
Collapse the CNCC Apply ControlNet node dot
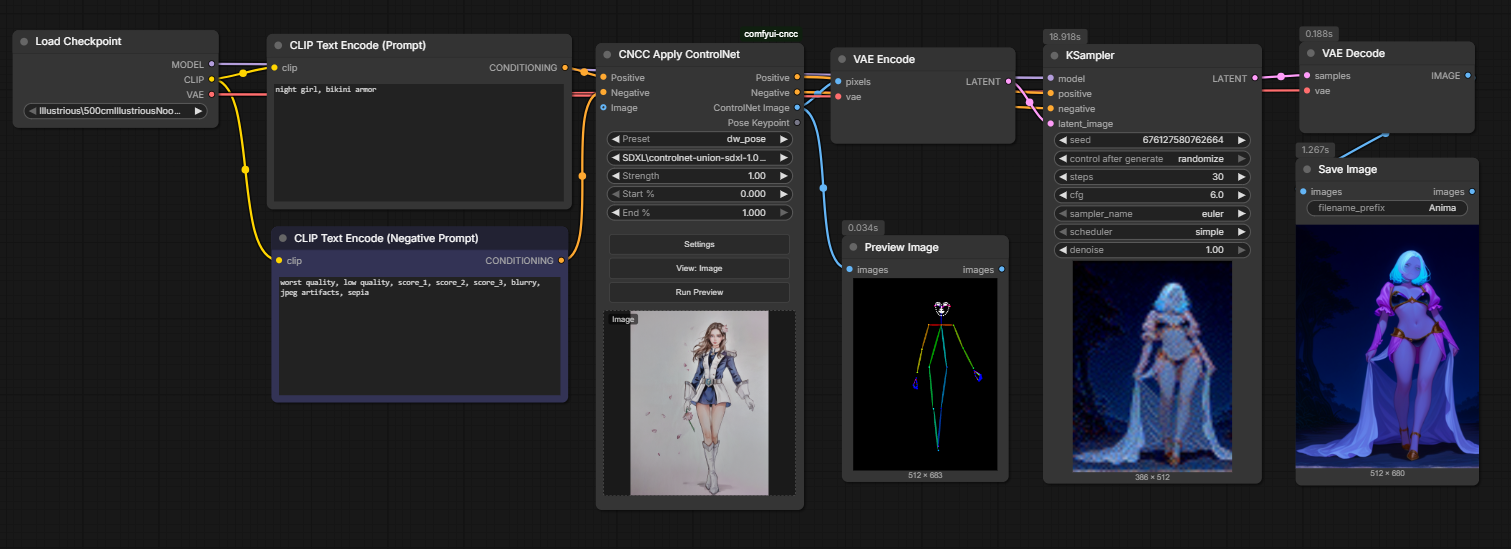[x=608, y=54]
